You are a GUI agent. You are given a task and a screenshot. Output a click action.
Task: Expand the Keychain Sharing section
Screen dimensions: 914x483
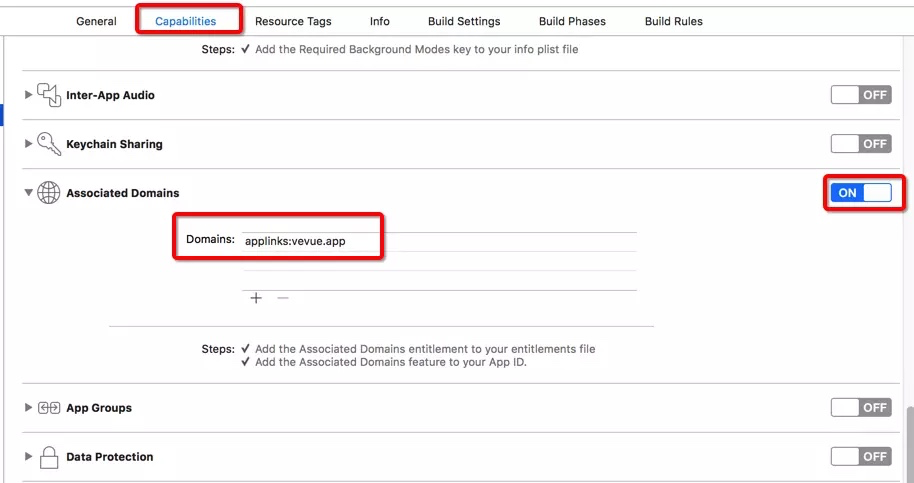(28, 144)
